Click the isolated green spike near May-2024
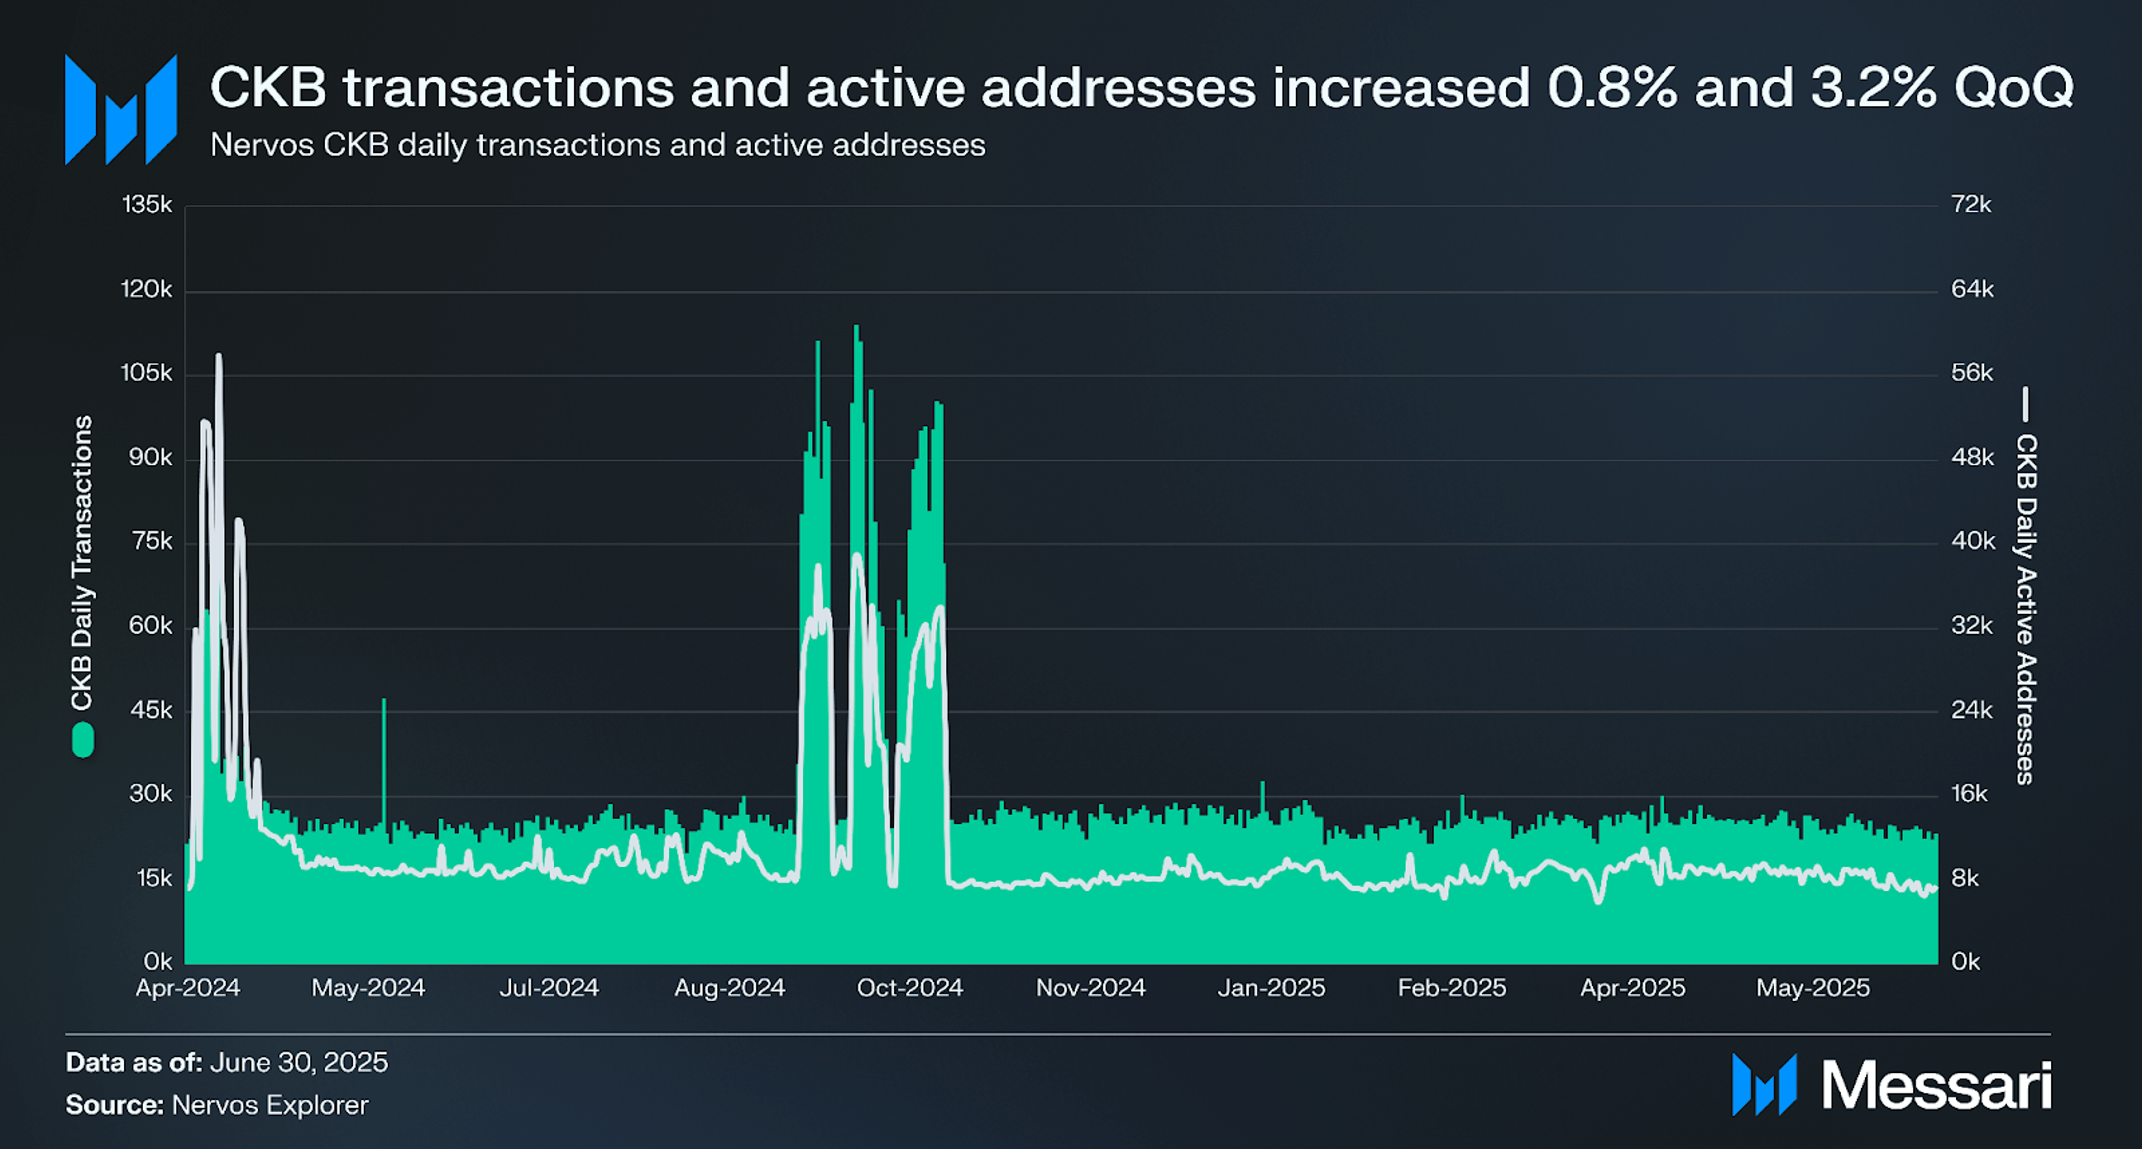2142x1149 pixels. (383, 760)
